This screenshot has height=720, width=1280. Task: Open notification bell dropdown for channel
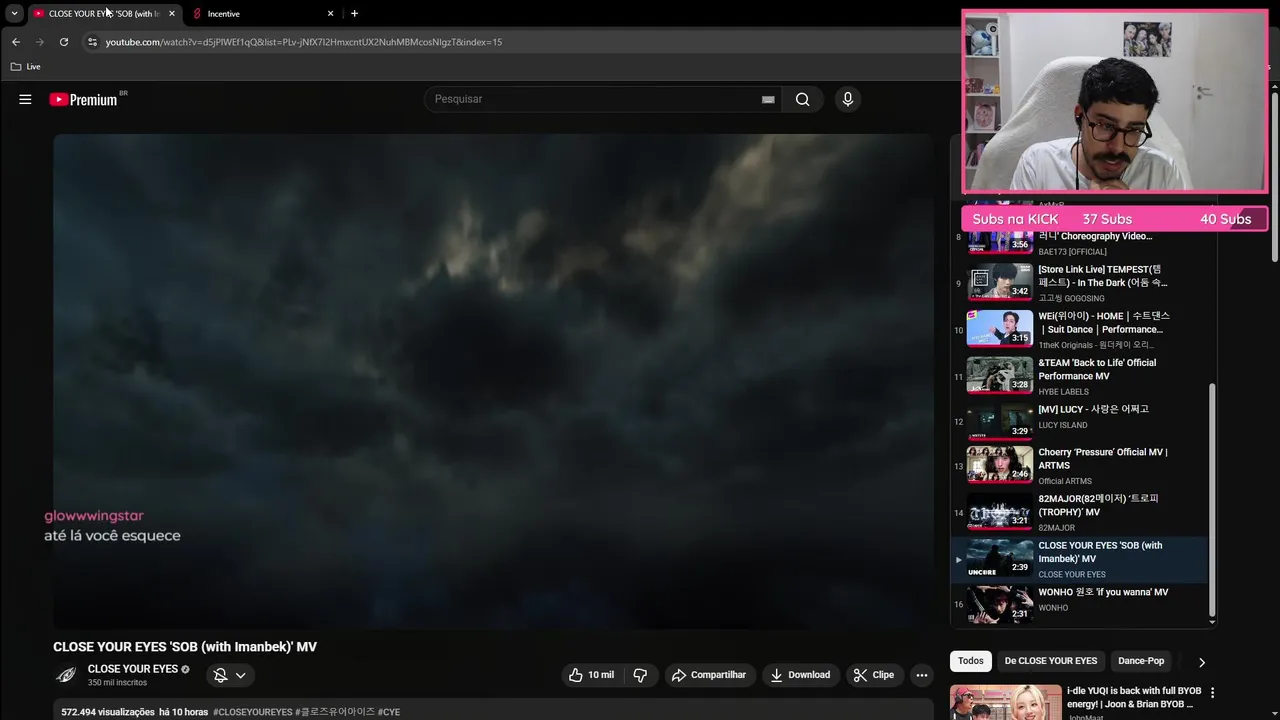(x=230, y=675)
